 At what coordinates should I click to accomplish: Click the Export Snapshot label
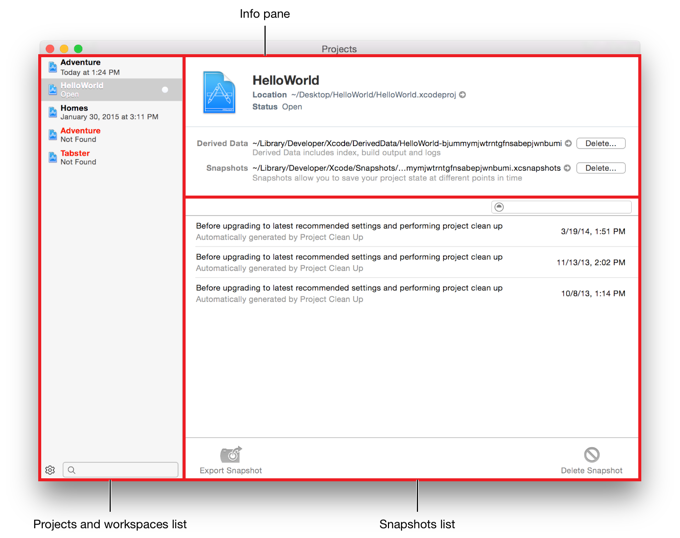(x=231, y=470)
